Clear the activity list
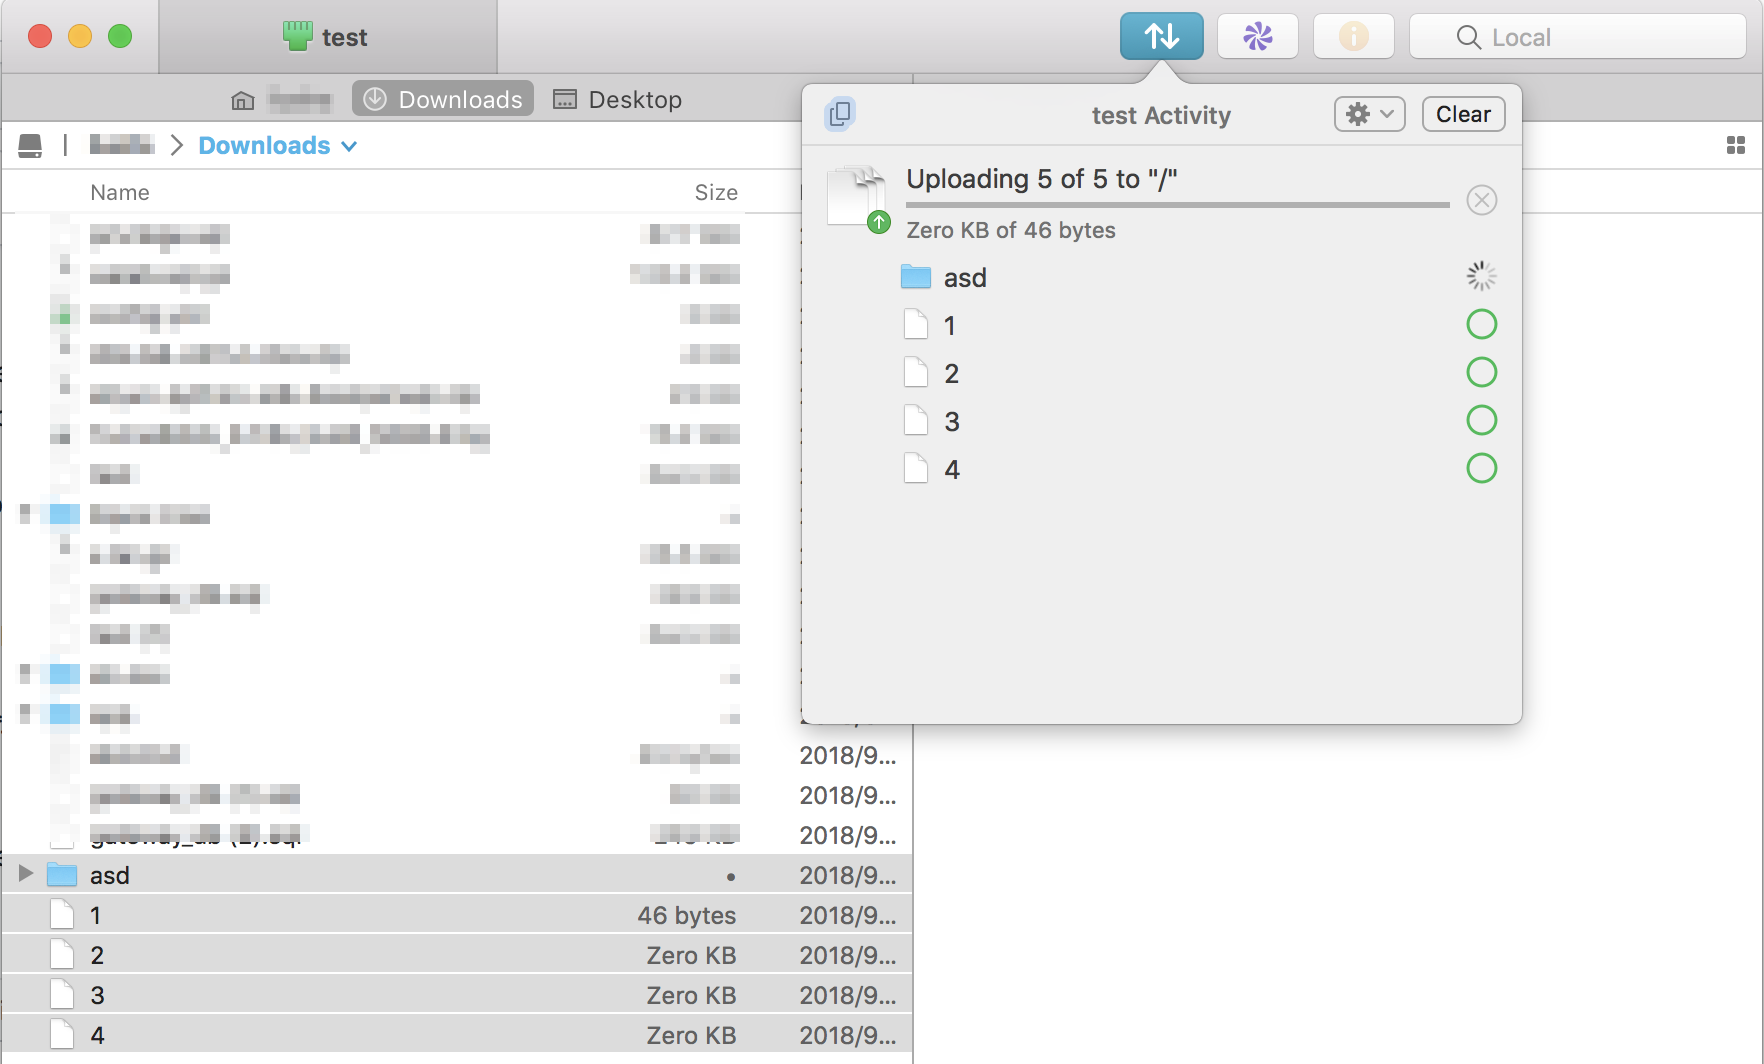This screenshot has width=1764, height=1064. coord(1463,114)
